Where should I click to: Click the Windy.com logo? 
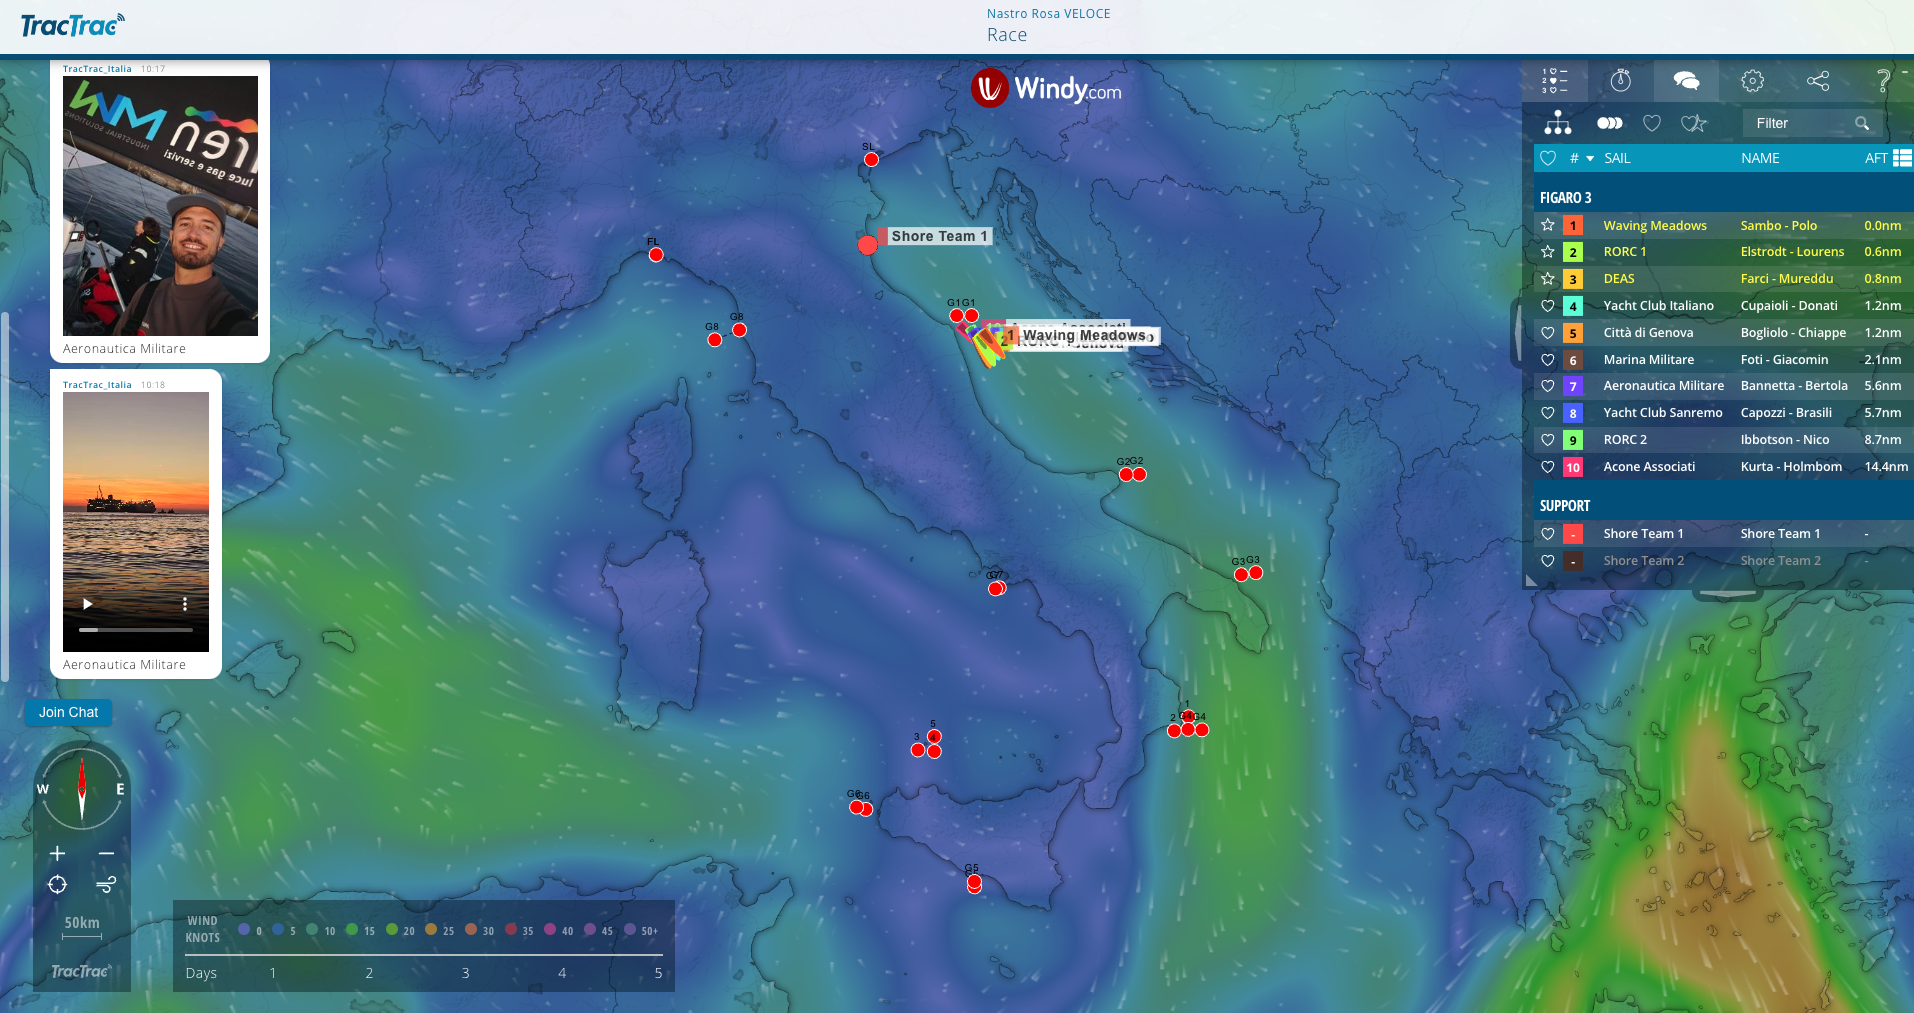1046,89
